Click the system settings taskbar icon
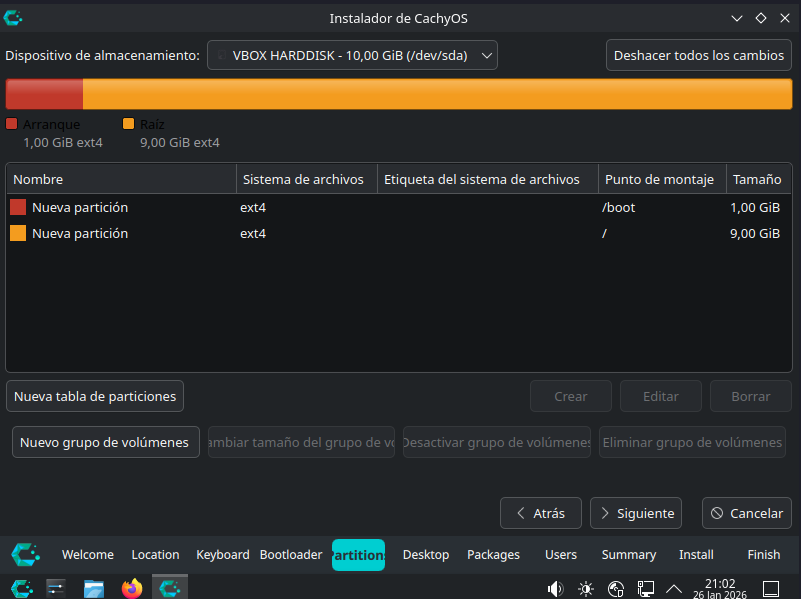801x599 pixels. coord(57,588)
